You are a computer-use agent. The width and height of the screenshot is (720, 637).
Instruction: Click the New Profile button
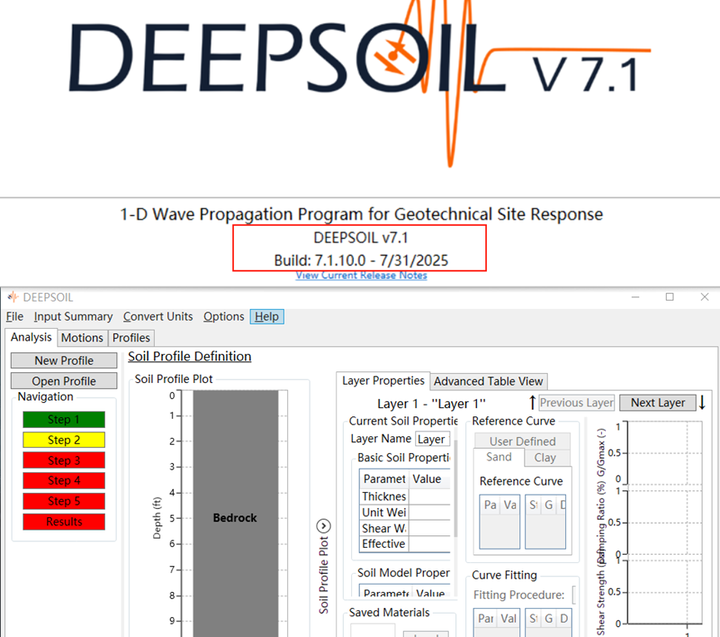(64, 361)
